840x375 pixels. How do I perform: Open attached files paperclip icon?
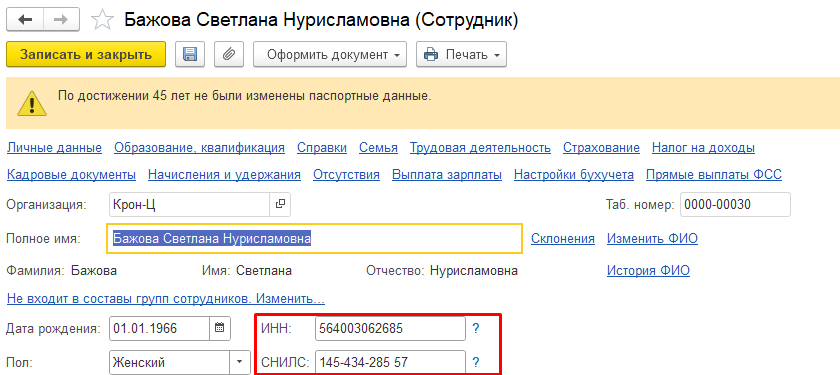pyautogui.click(x=229, y=55)
